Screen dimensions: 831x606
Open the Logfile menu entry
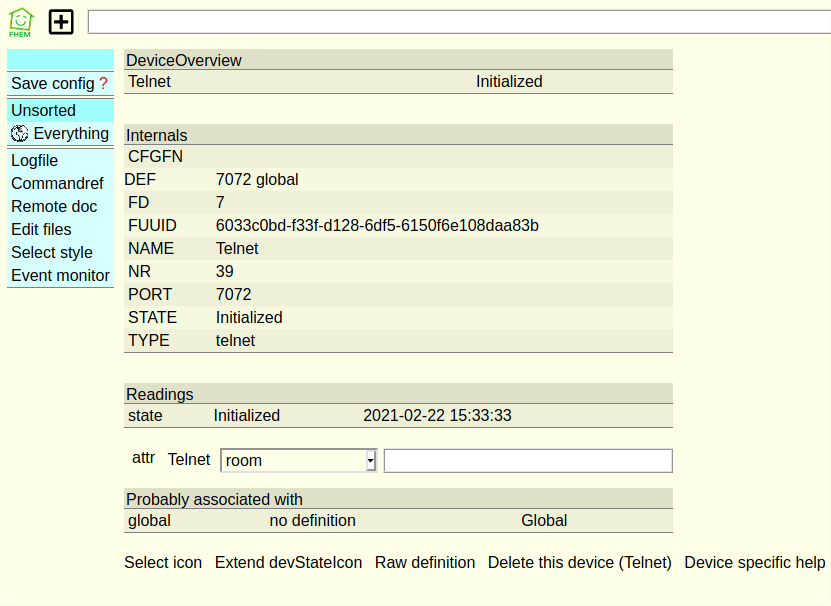tap(34, 160)
